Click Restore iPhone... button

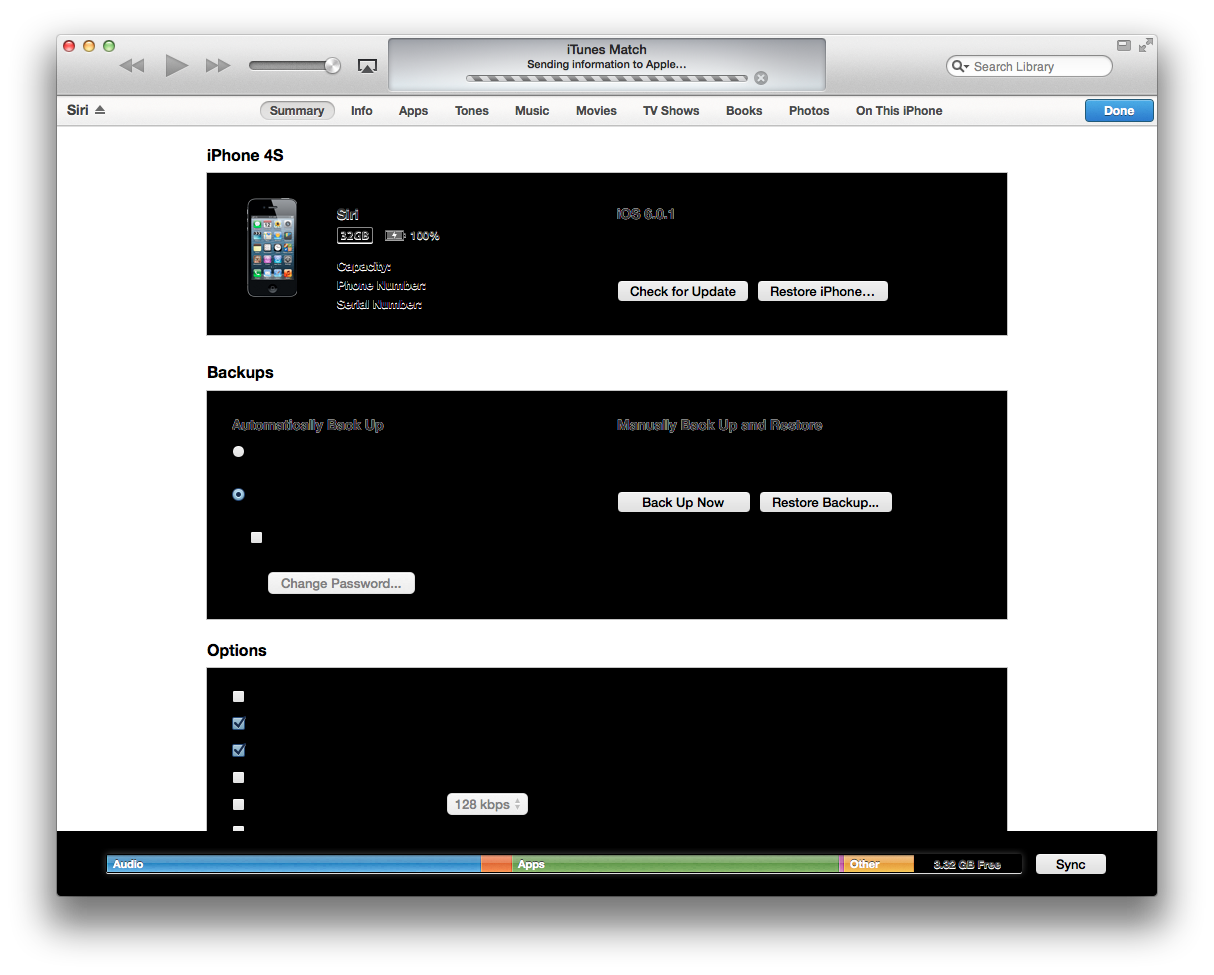[x=822, y=291]
